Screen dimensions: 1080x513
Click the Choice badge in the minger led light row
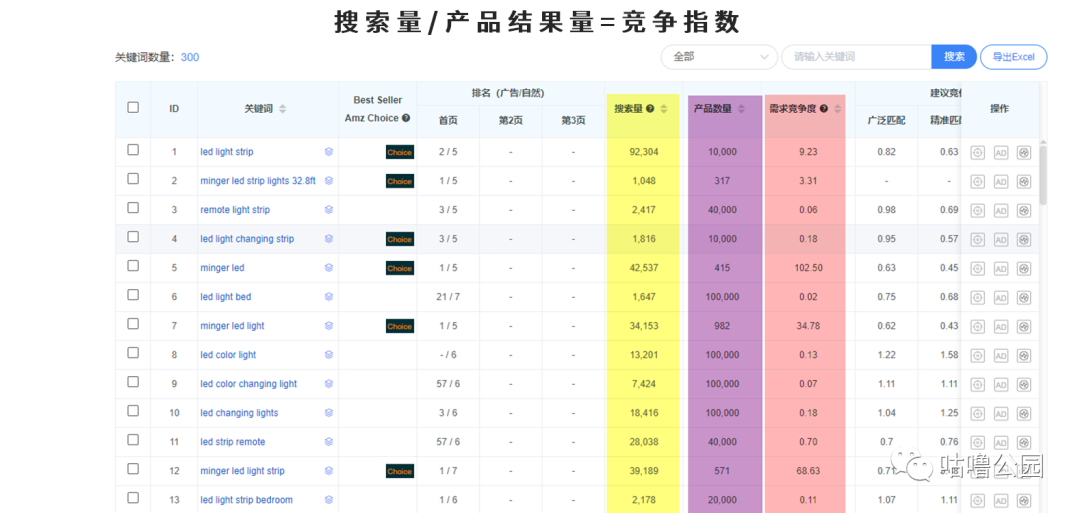point(399,326)
